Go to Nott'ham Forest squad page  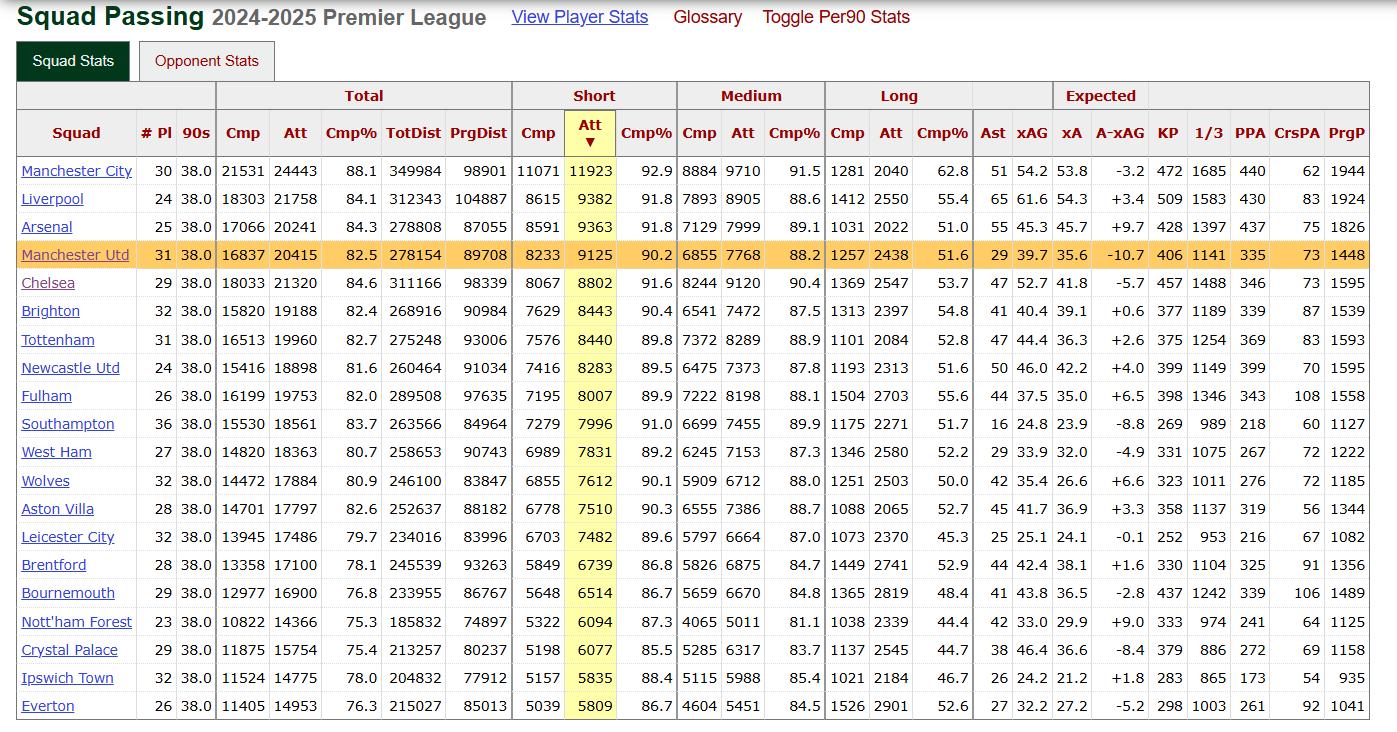point(77,622)
